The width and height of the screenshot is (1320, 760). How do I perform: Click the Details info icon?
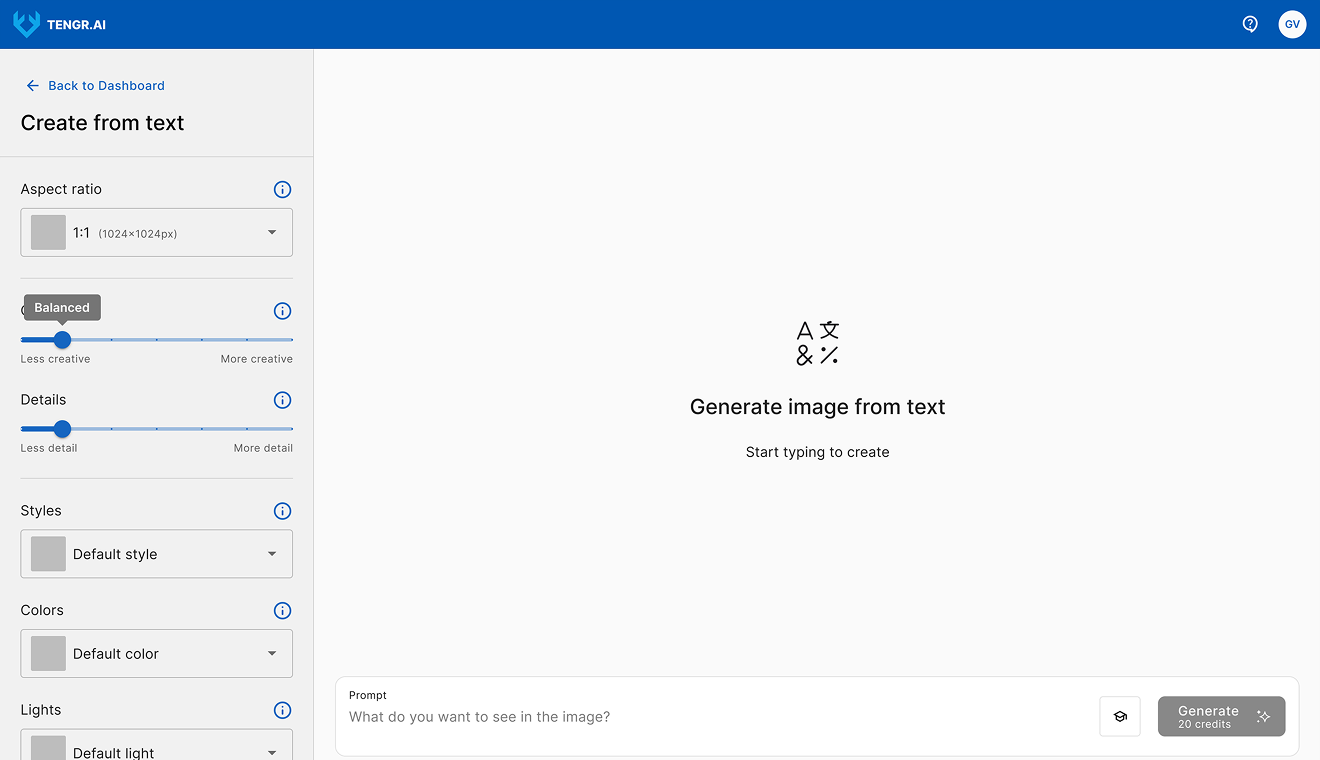(282, 400)
